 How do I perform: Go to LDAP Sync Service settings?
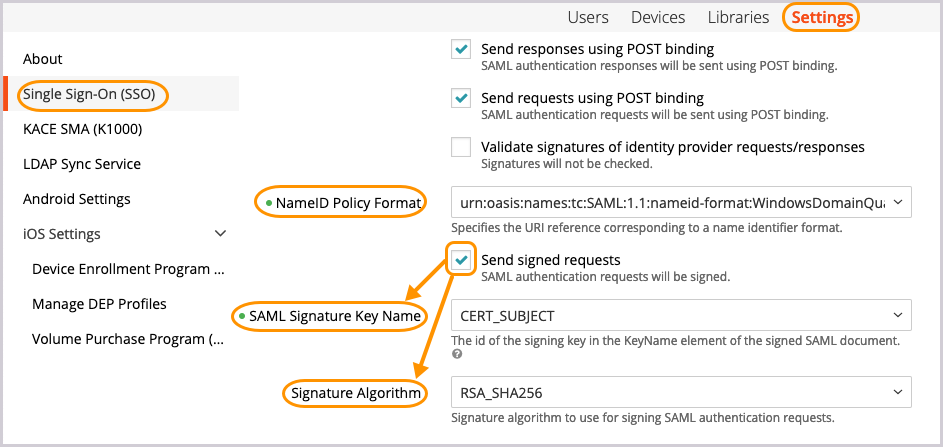(82, 164)
